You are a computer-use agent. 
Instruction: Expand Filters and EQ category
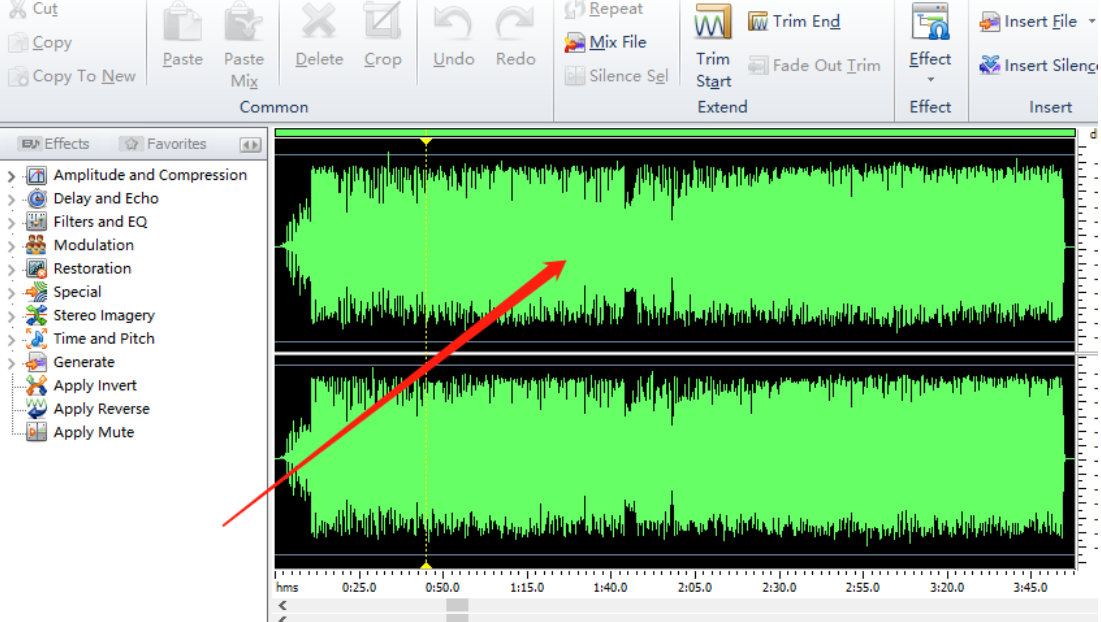(11, 223)
